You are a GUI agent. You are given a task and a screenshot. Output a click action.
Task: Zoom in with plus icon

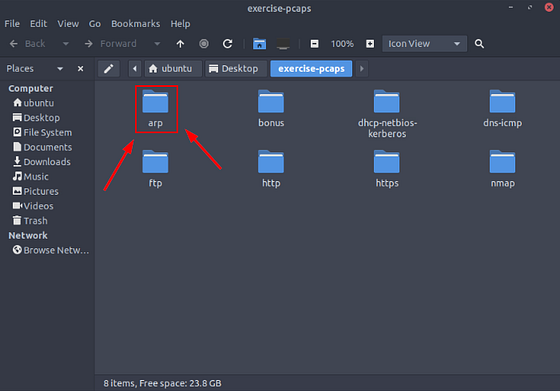tap(370, 44)
